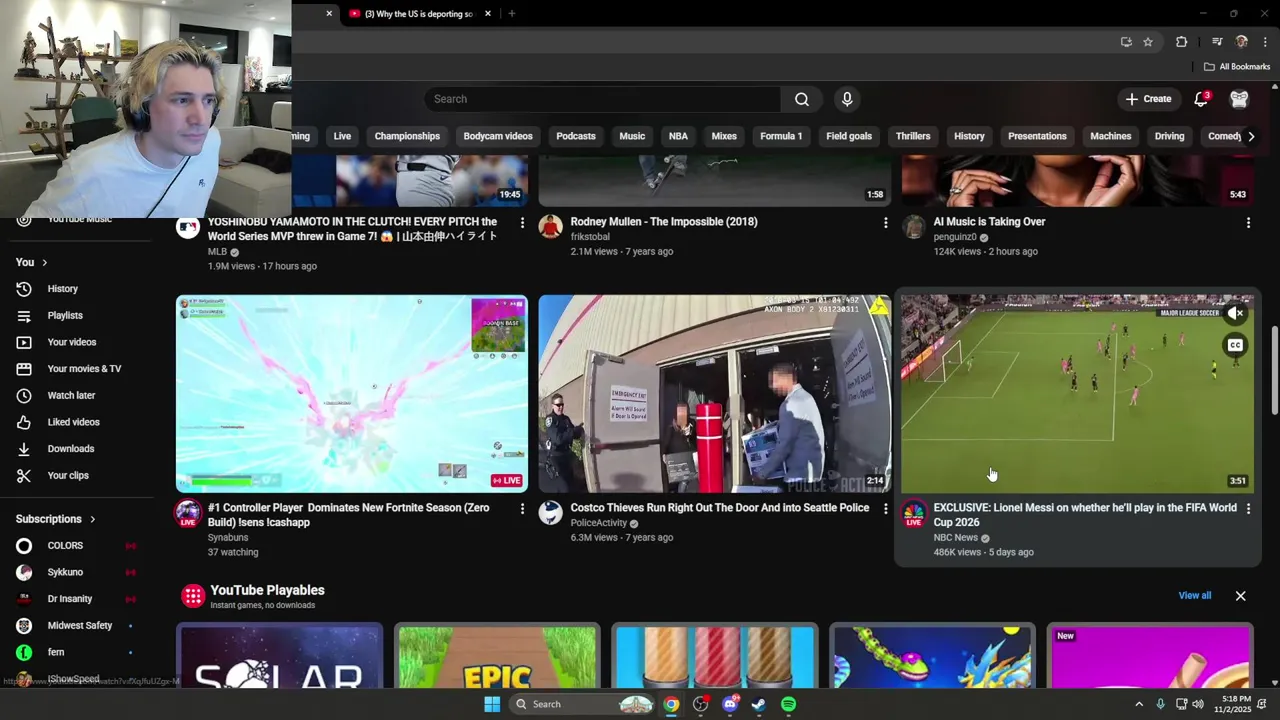Show more category chips with right arrow

tap(1250, 136)
